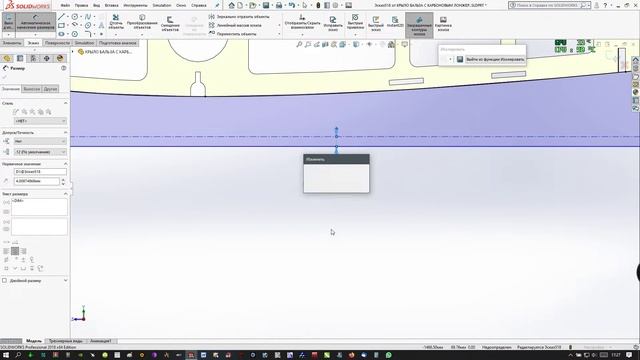Click the Instant2D tool
This screenshot has width=640, height=360.
[x=395, y=22]
